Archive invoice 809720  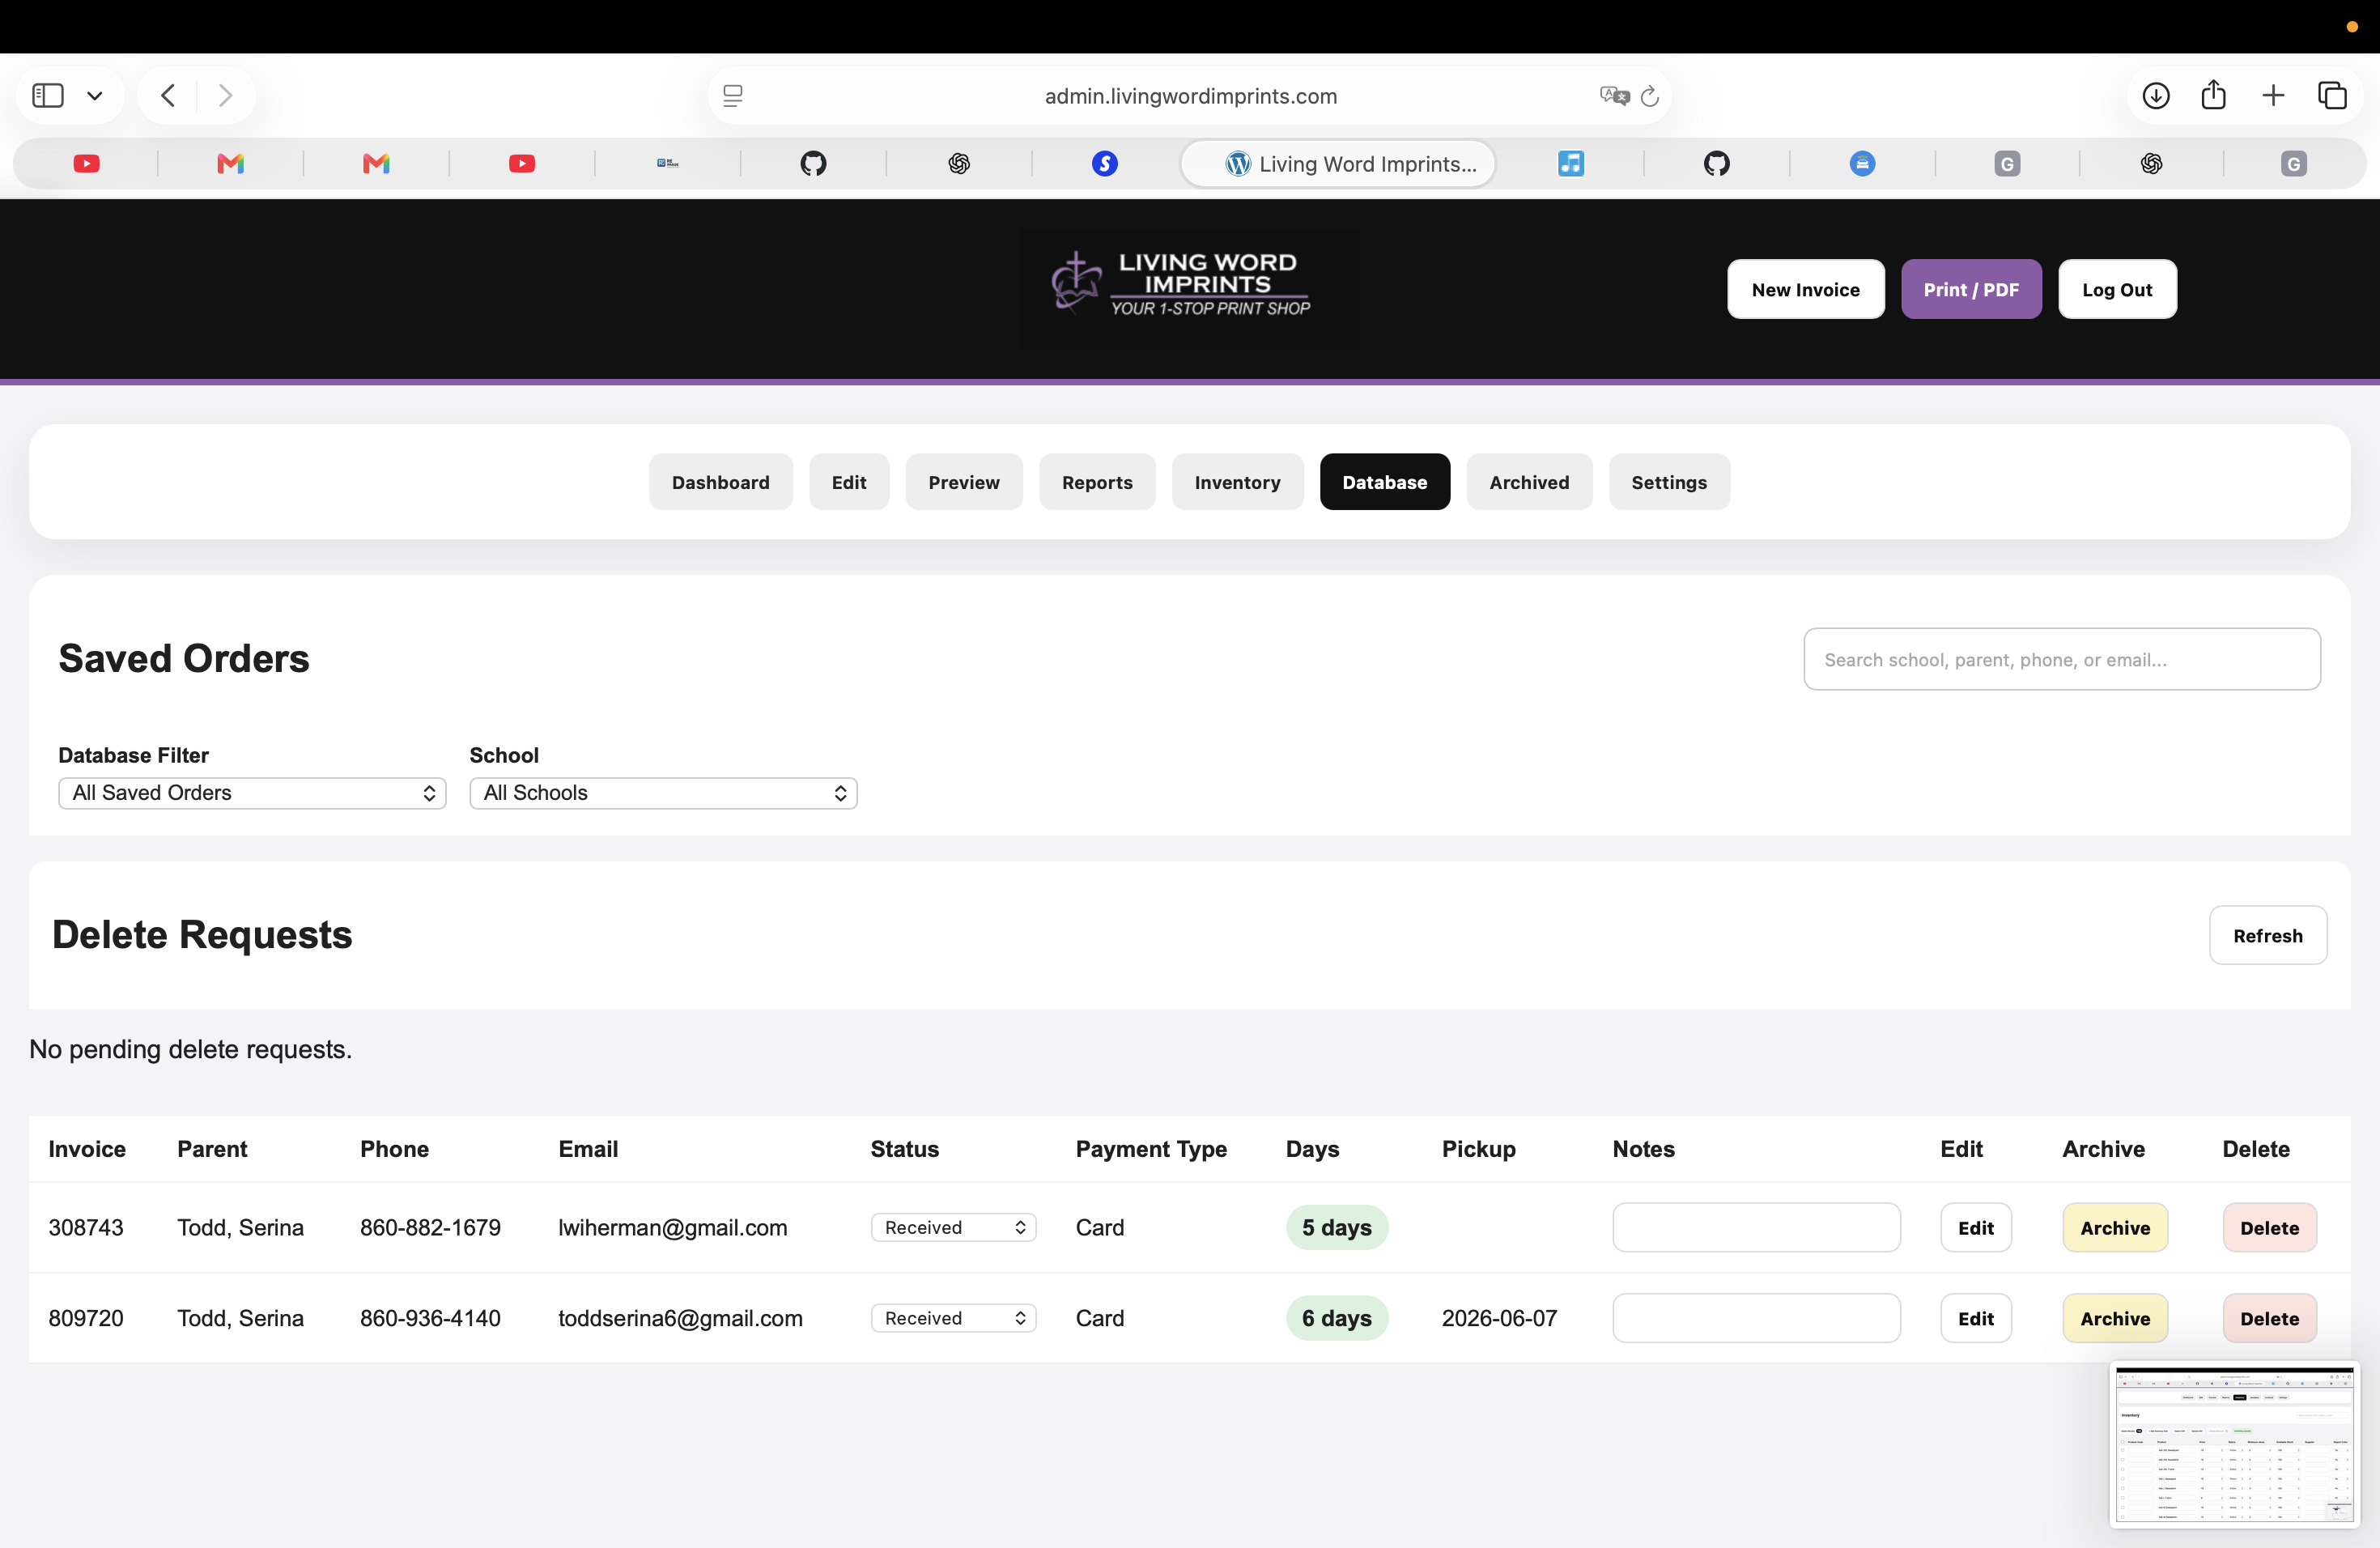tap(2114, 1318)
